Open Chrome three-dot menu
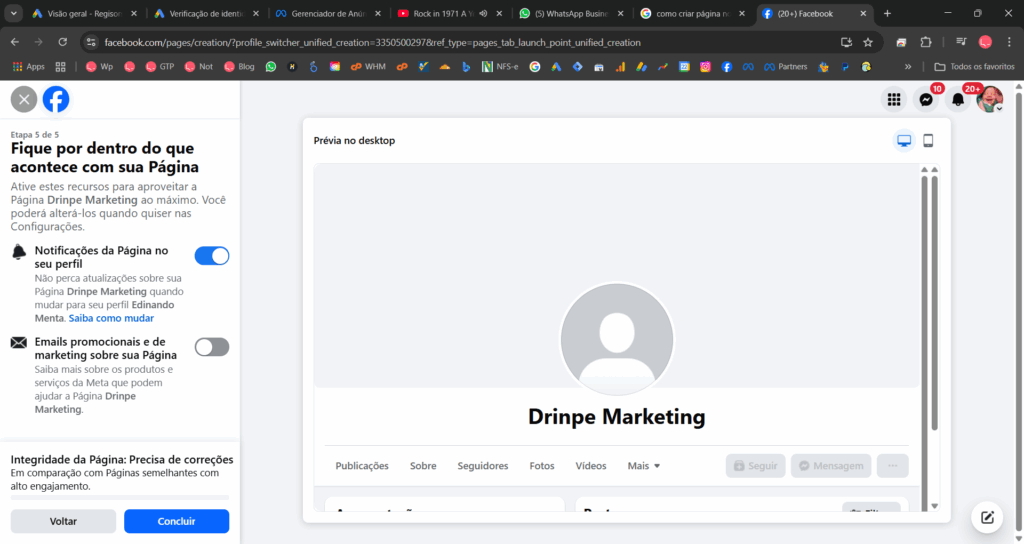Viewport: 1024px width, 544px height. pos(1009,42)
